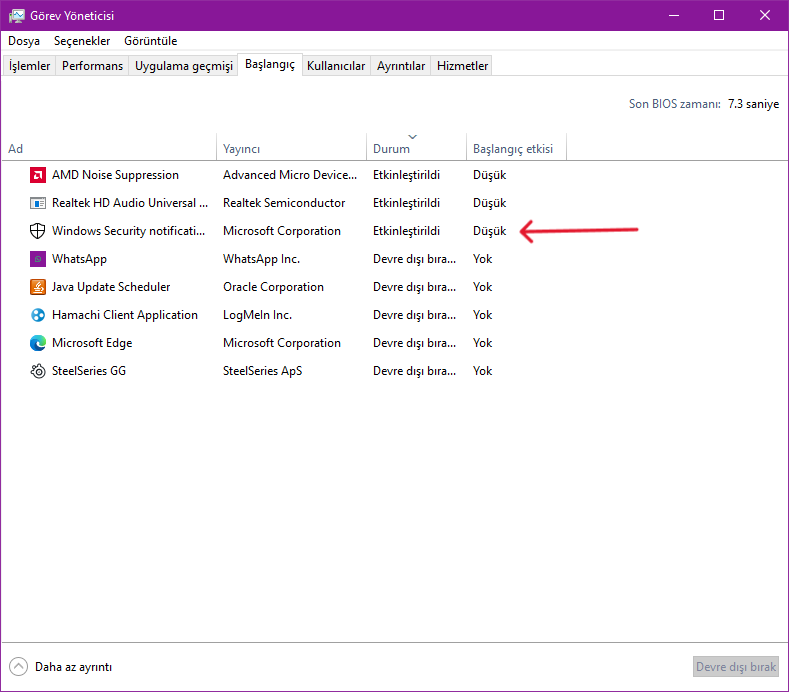Open the Seçenekler menu
Screen dimensions: 789x692
[82, 41]
